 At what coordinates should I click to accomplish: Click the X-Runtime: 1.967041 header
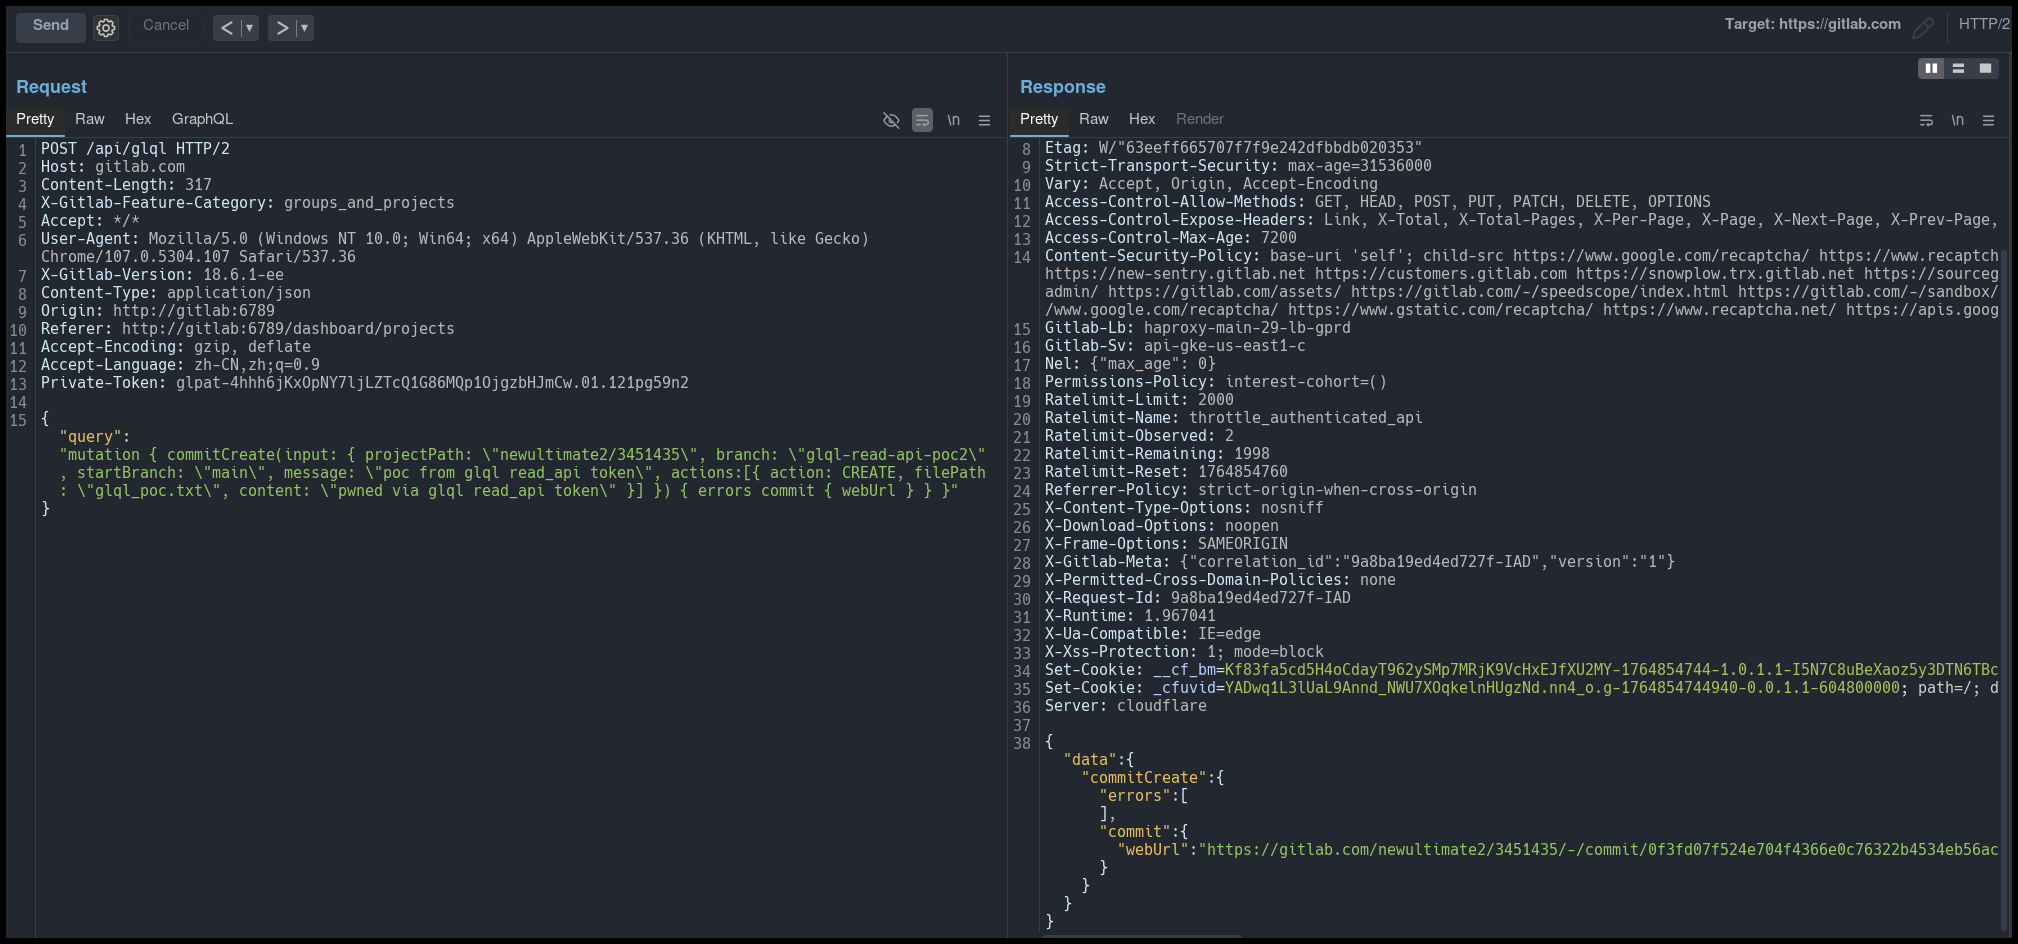click(1130, 616)
